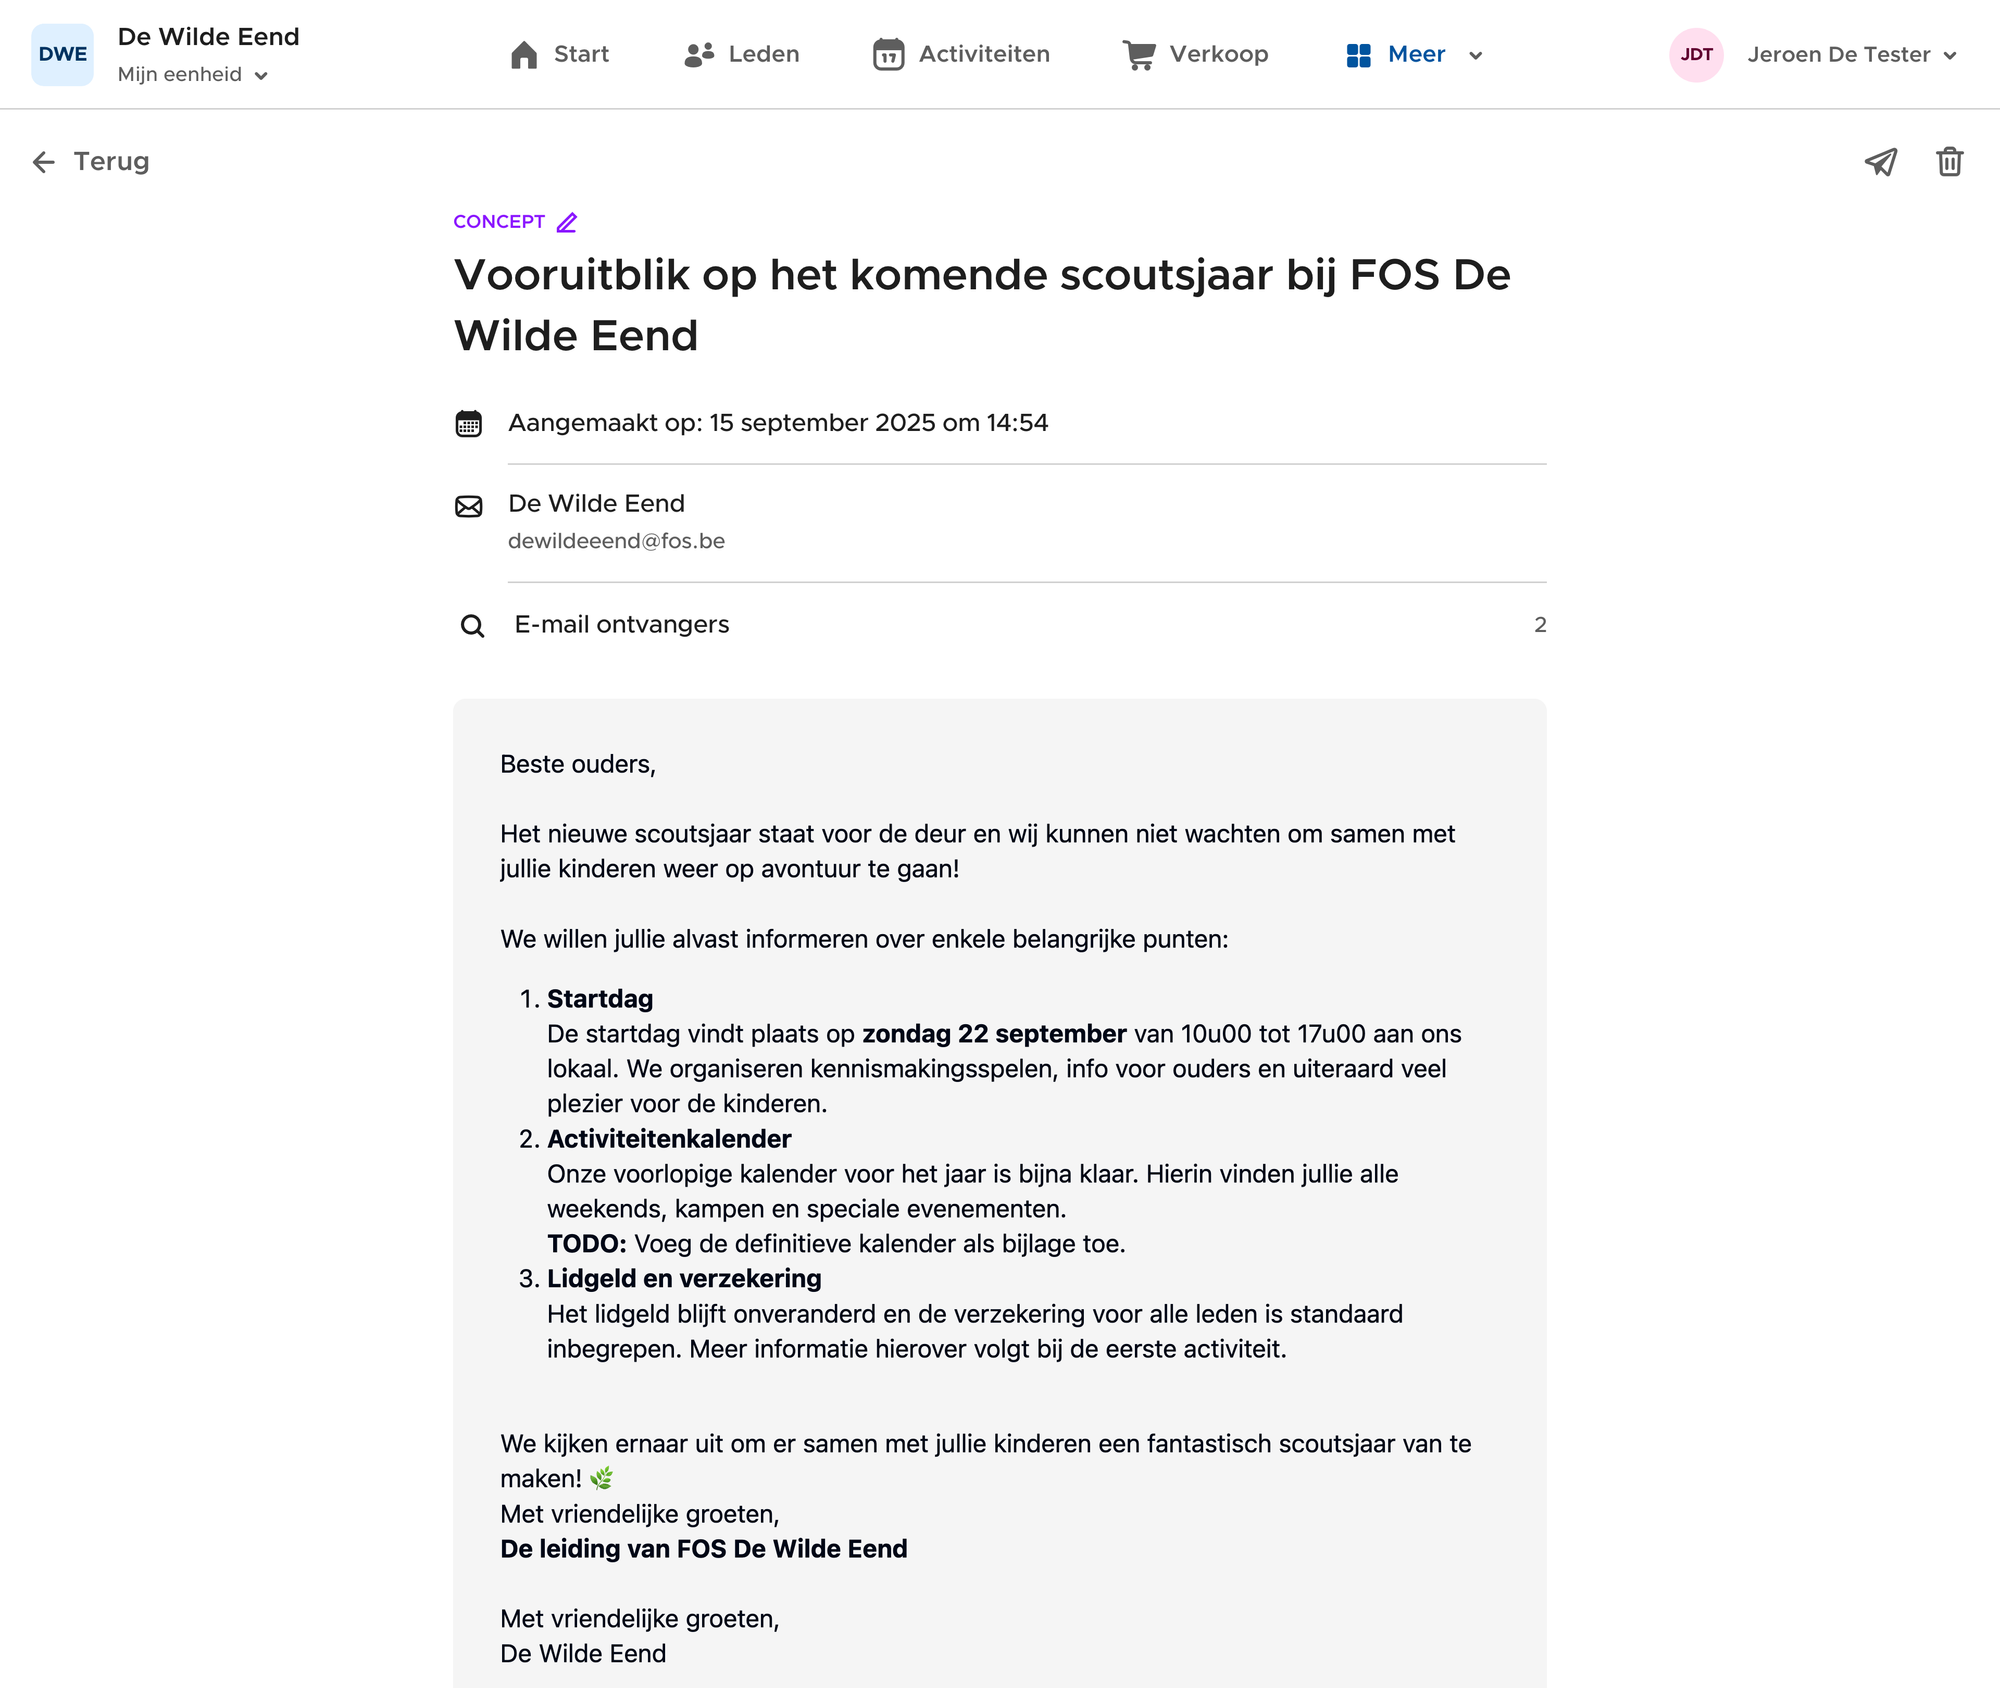The image size is (2000, 1688).
Task: Click the magnifier icon for recipients
Action: pos(472,626)
